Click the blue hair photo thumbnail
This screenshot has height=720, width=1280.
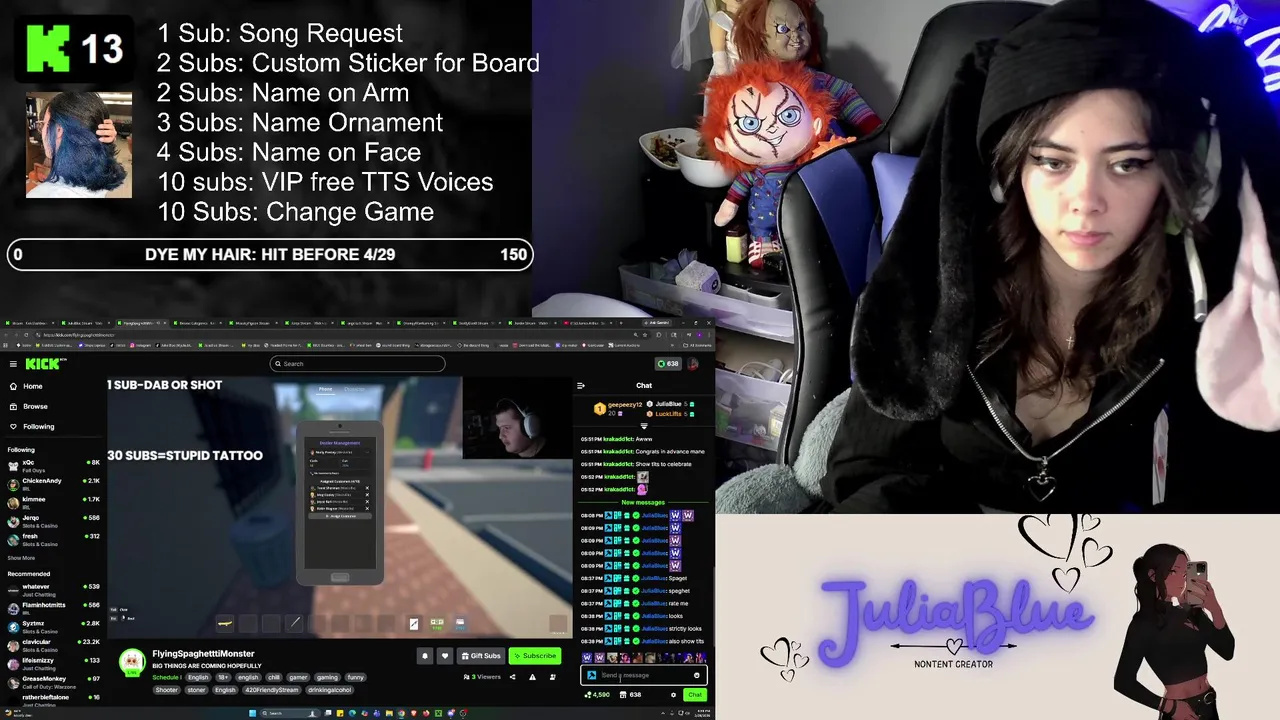pos(78,145)
